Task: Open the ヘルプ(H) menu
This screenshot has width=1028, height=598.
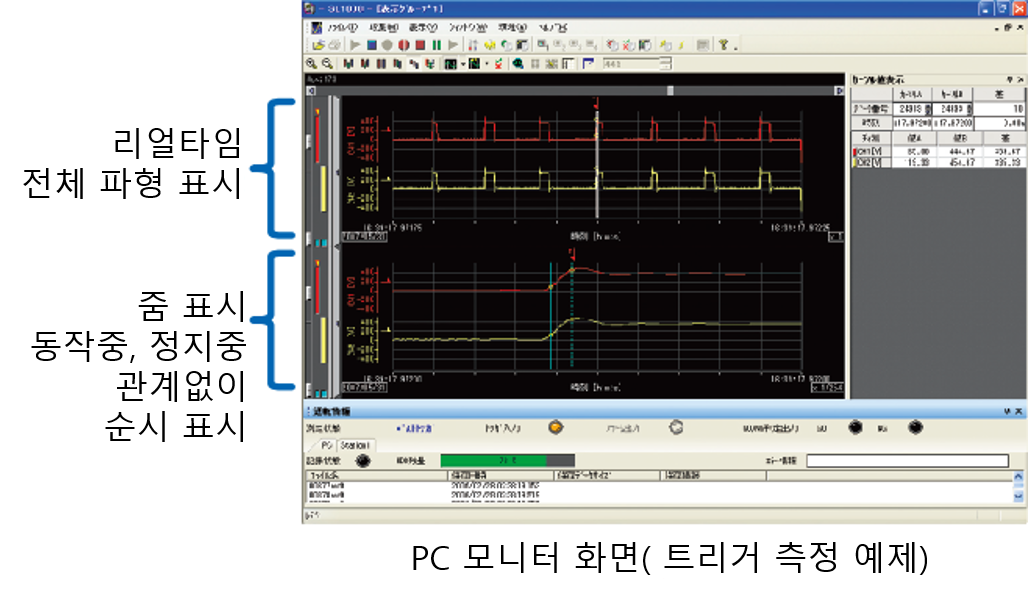Action: point(552,28)
